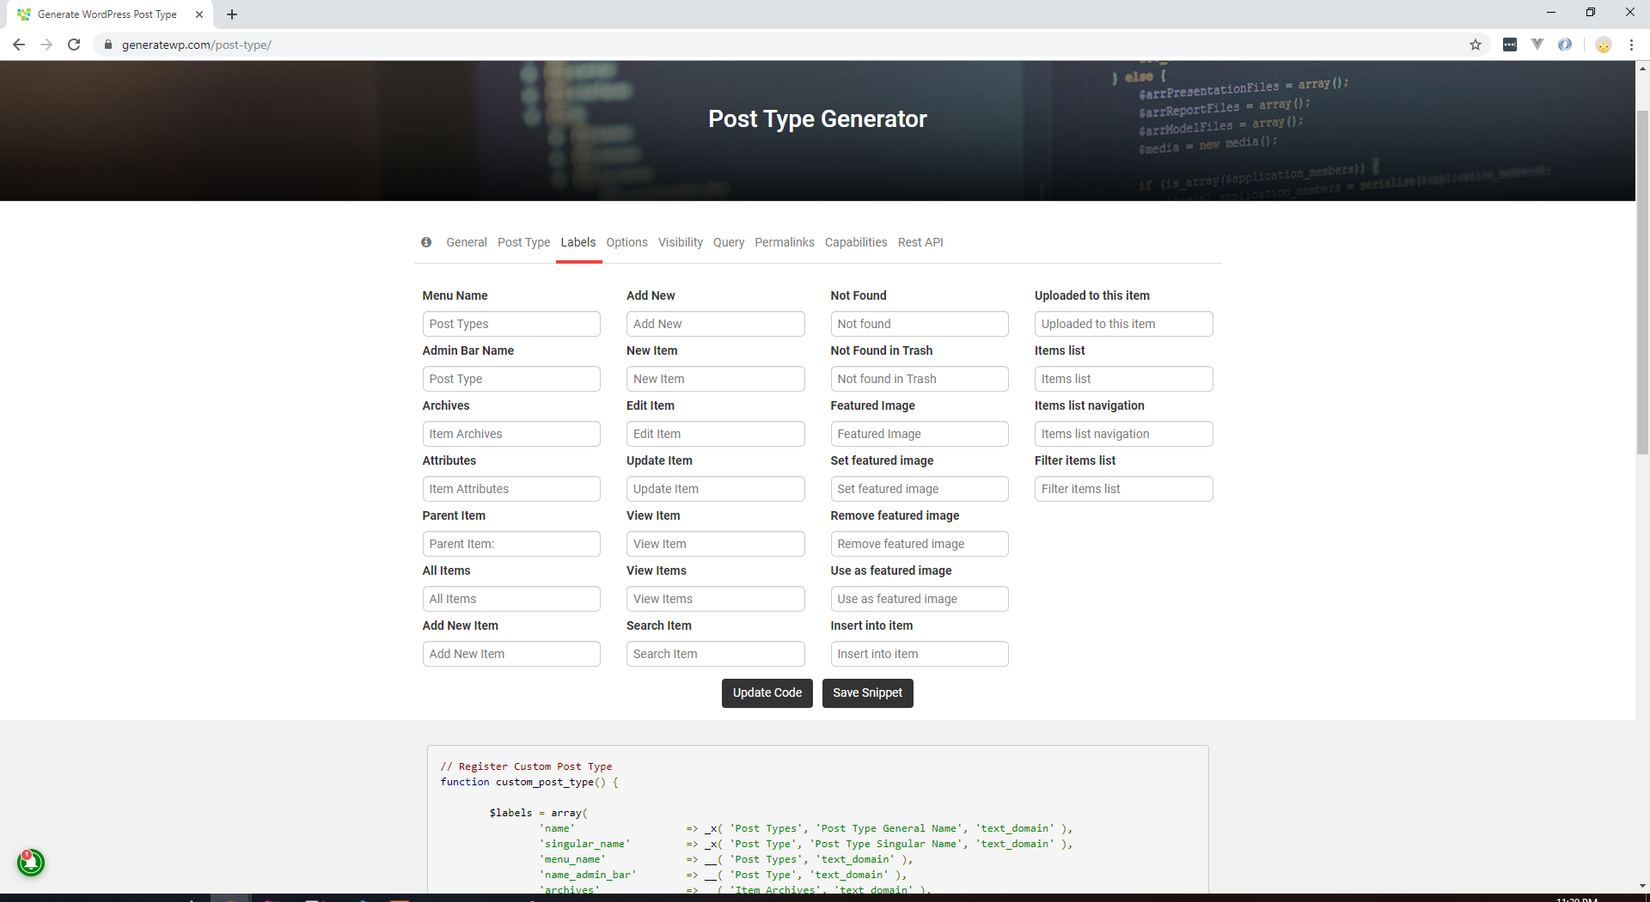Click the View Item input field

pos(715,544)
